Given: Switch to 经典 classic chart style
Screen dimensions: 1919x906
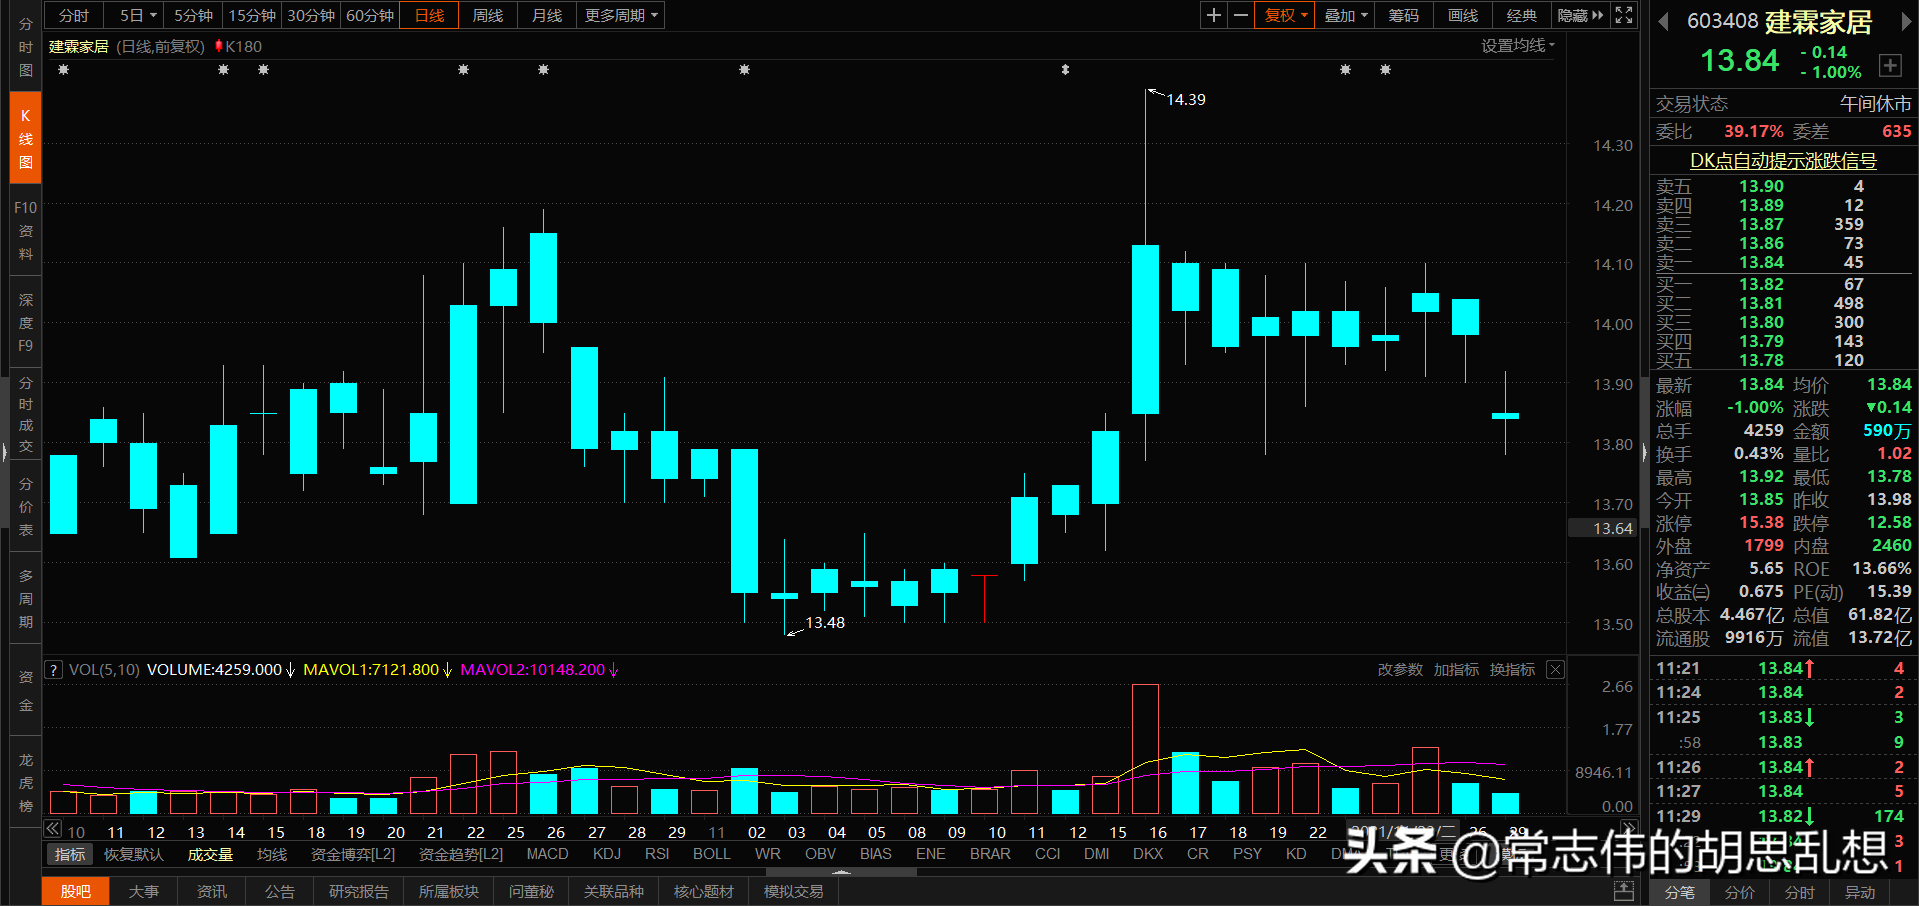Looking at the screenshot, I should pos(1521,15).
